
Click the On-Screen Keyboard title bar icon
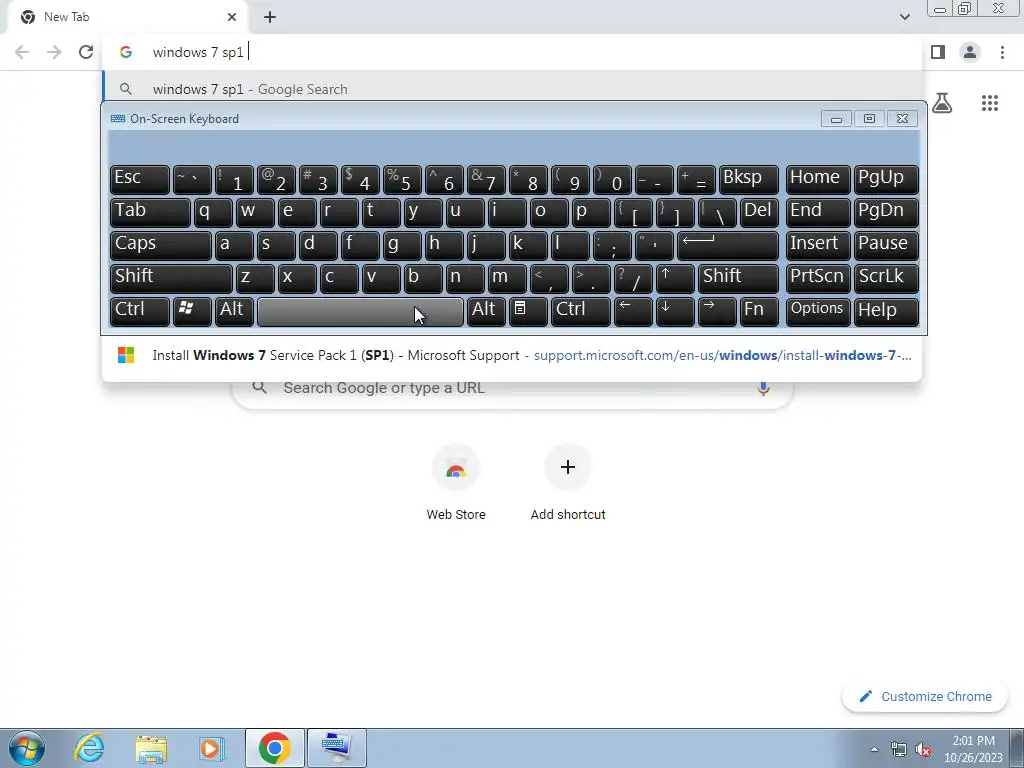[x=118, y=119]
